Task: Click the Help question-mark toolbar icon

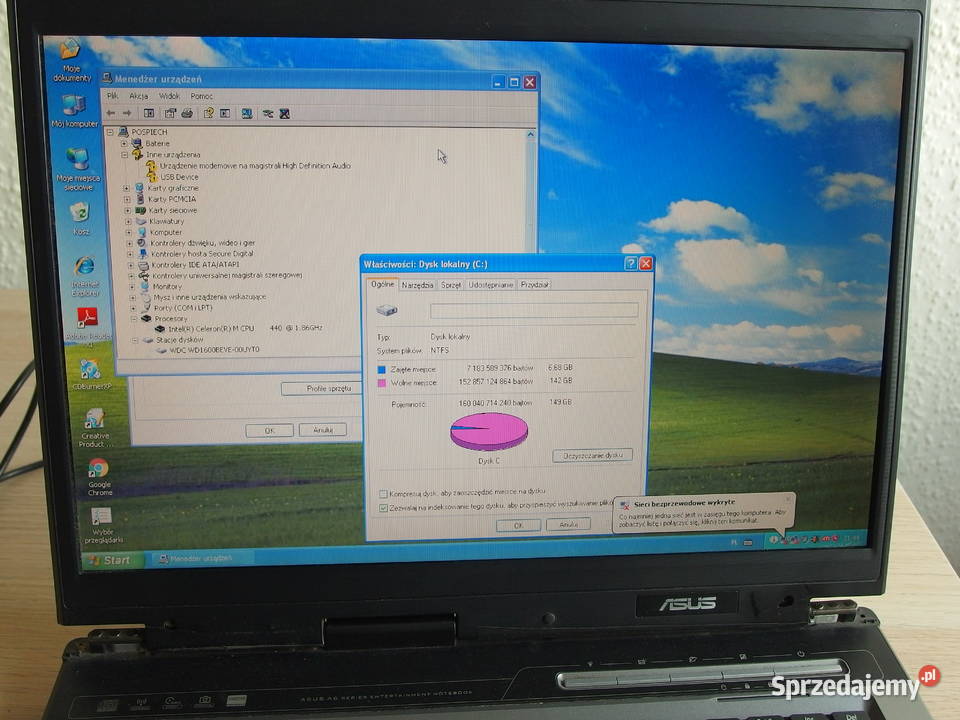Action: pyautogui.click(x=209, y=113)
